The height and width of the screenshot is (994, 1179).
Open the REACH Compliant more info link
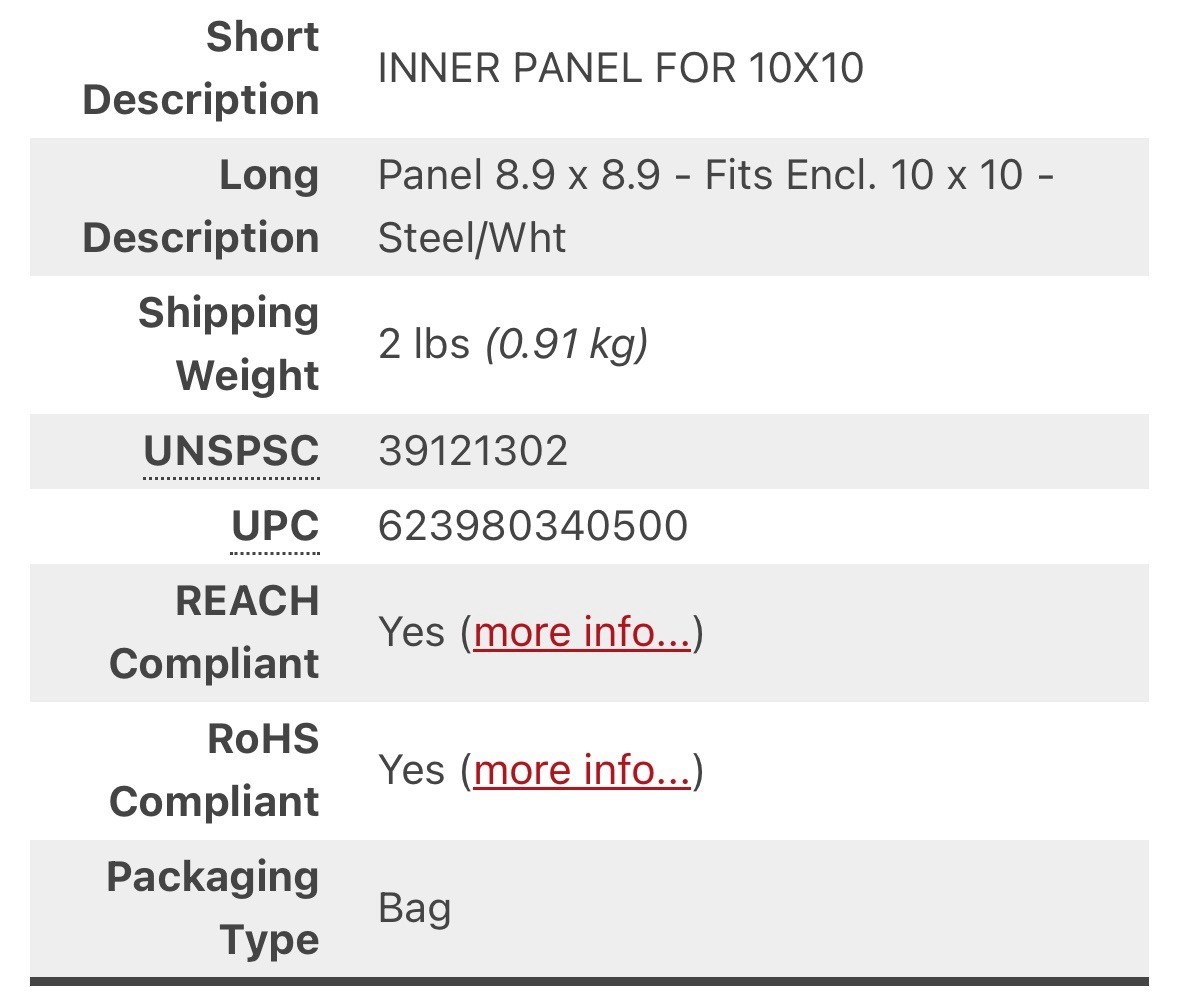pyautogui.click(x=582, y=632)
